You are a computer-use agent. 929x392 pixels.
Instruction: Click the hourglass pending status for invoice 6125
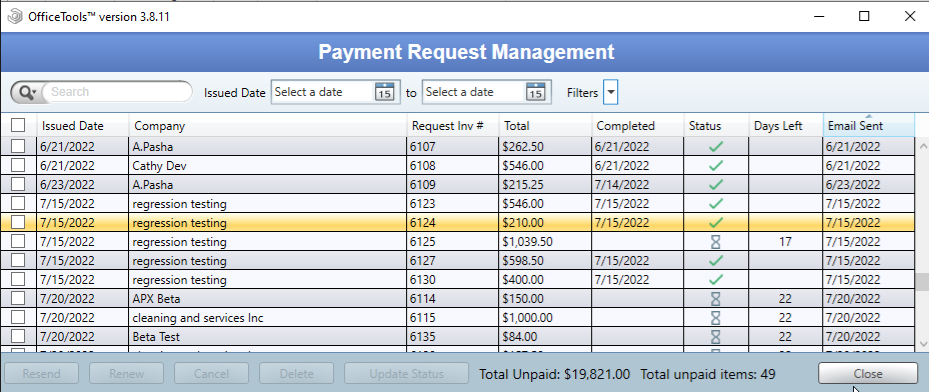point(716,242)
